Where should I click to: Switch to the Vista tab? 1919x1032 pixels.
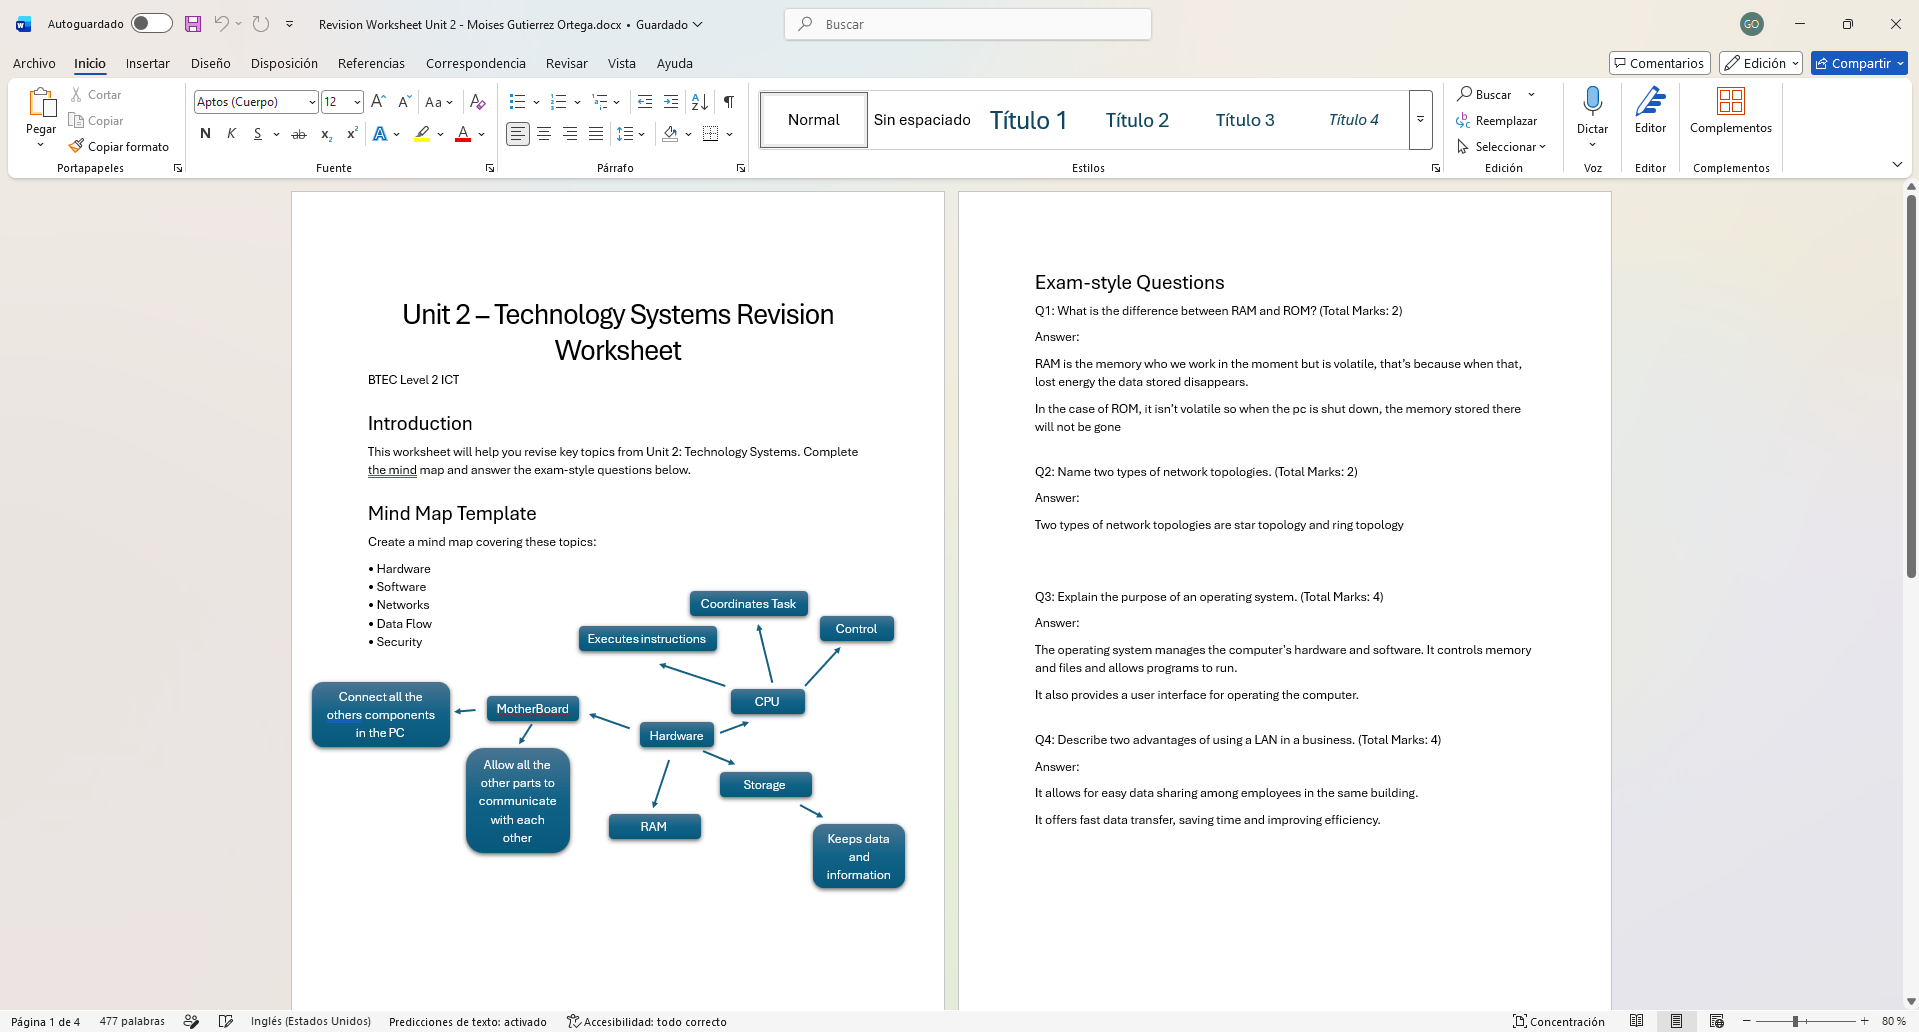(x=622, y=63)
